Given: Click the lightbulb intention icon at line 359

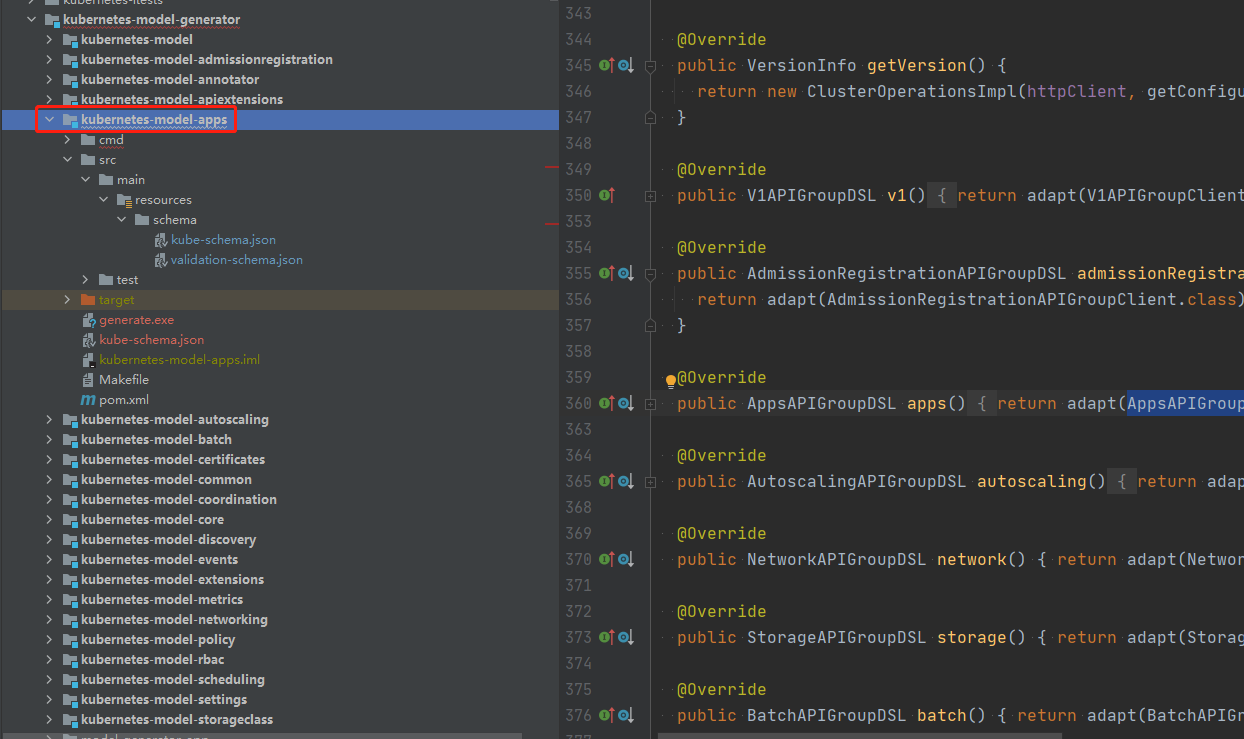Looking at the screenshot, I should pos(670,382).
